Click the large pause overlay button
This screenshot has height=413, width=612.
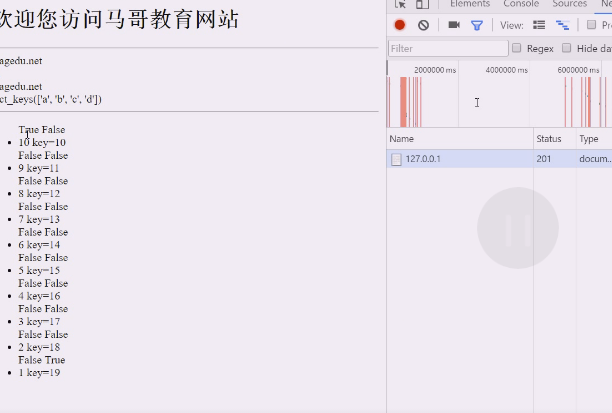[518, 228]
